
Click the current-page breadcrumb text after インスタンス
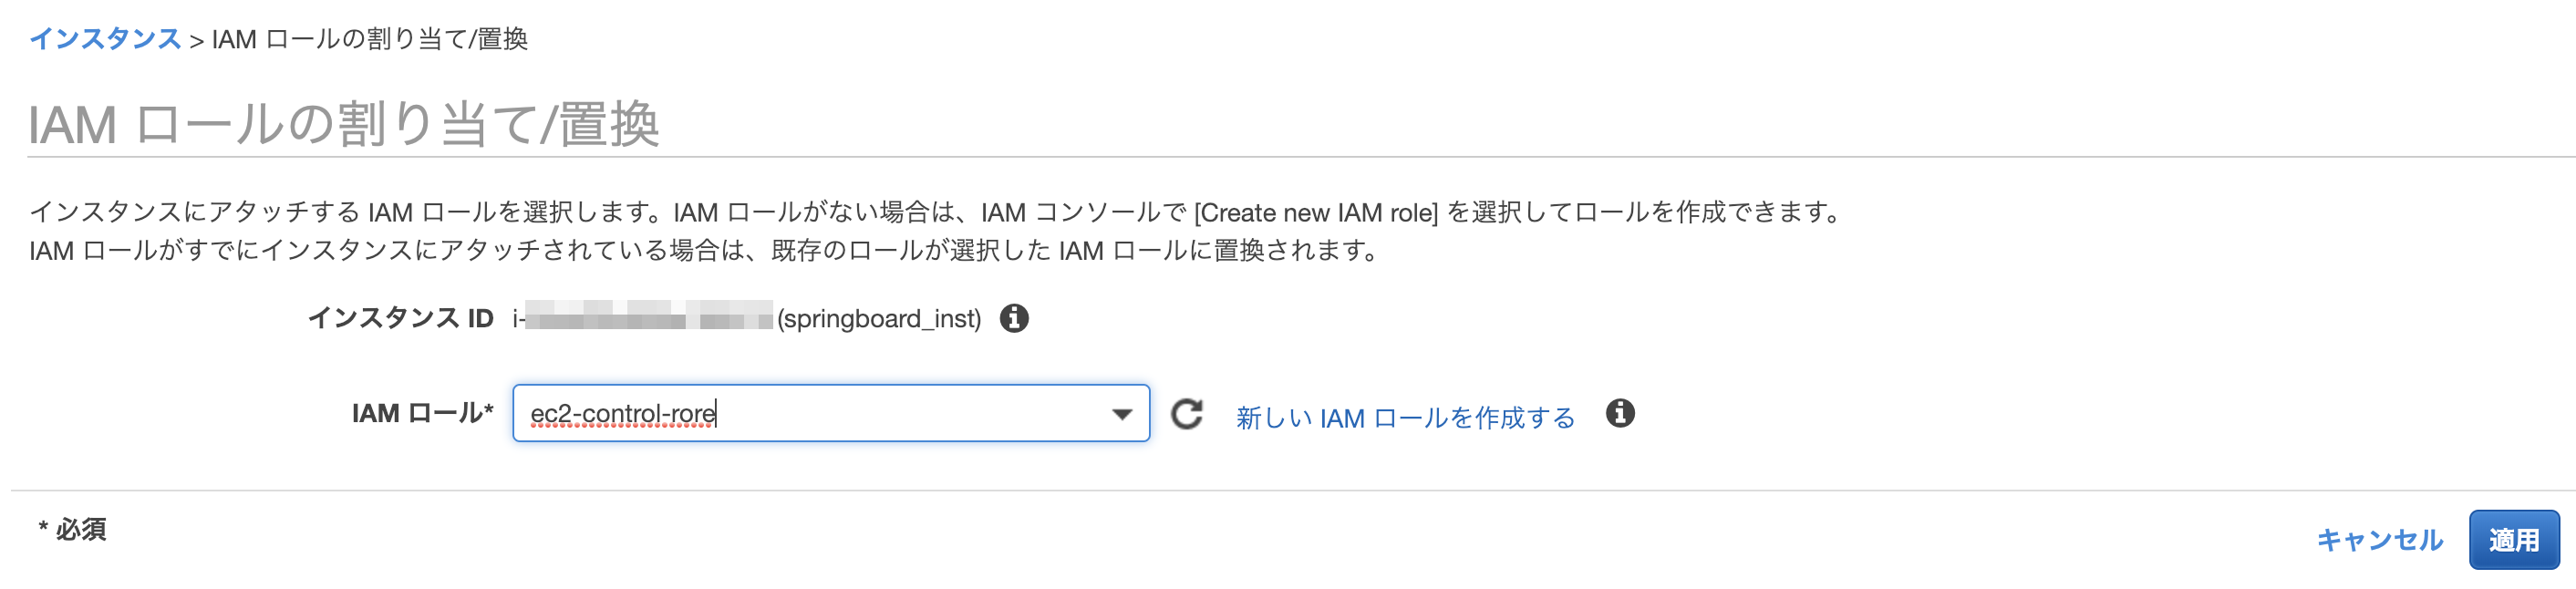(x=369, y=39)
